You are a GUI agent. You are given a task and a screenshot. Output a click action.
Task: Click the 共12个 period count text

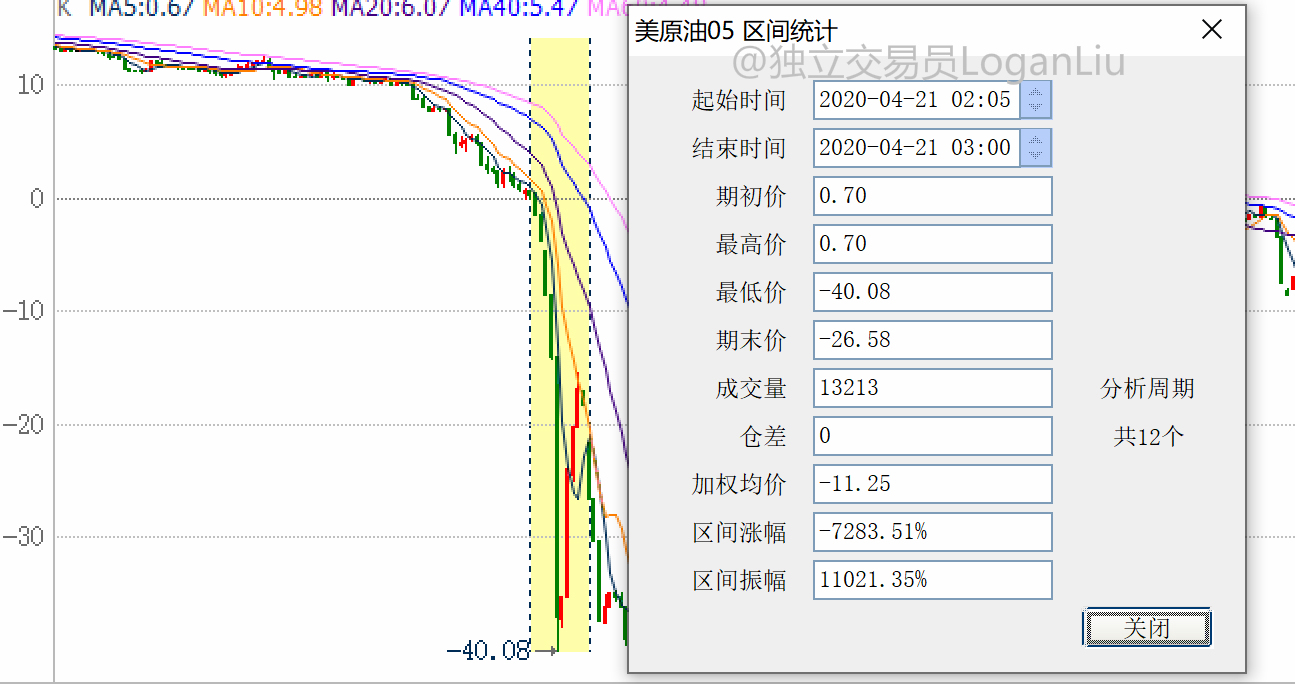pyautogui.click(x=1147, y=437)
